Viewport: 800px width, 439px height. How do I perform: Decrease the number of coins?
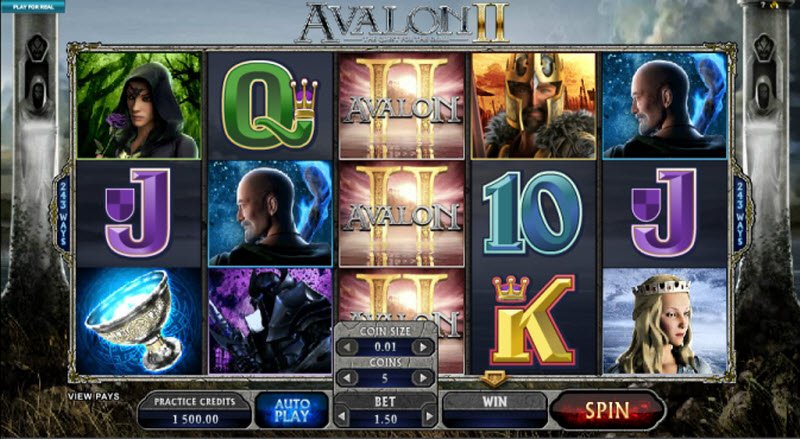349,378
